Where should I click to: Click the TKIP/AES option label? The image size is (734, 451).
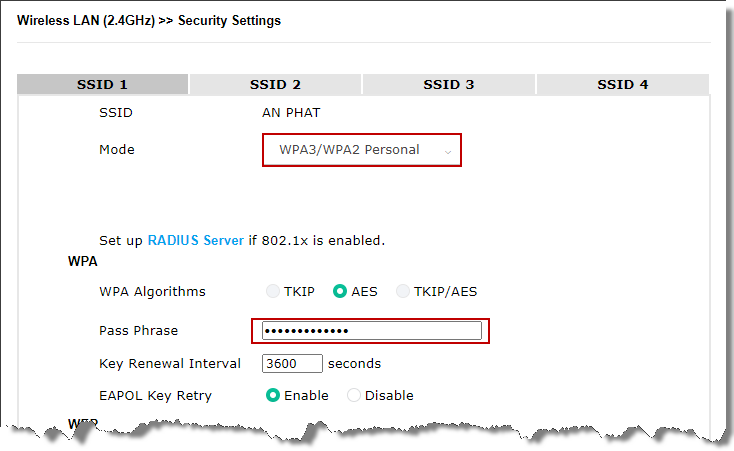[x=445, y=291]
